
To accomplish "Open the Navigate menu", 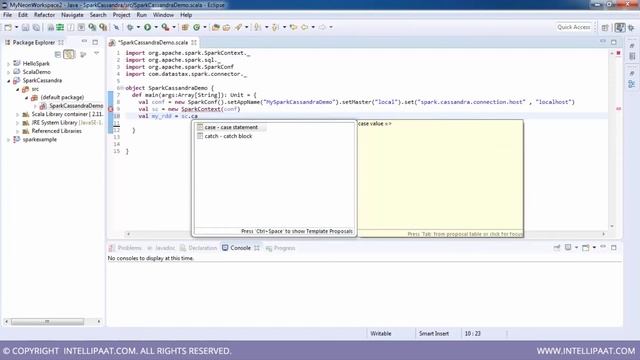I will [72, 15].
